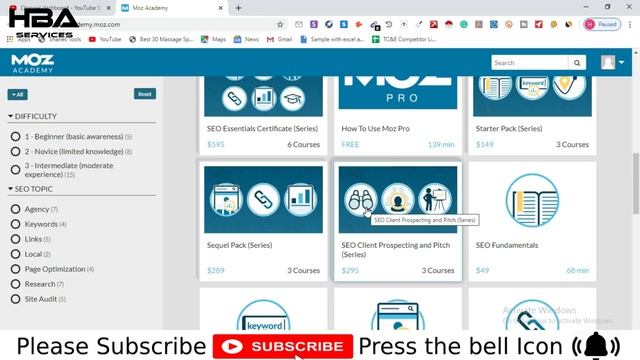Open the News bookmark

(x=246, y=39)
